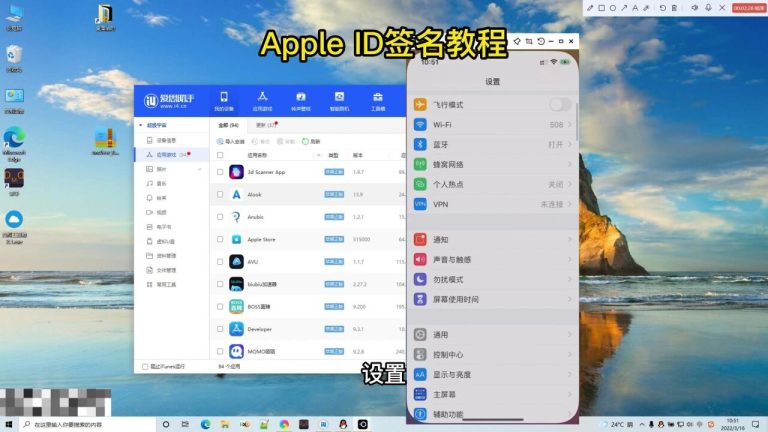The height and width of the screenshot is (432, 768).
Task: Open 蜂窝网络 cellular settings row
Action: coord(493,165)
